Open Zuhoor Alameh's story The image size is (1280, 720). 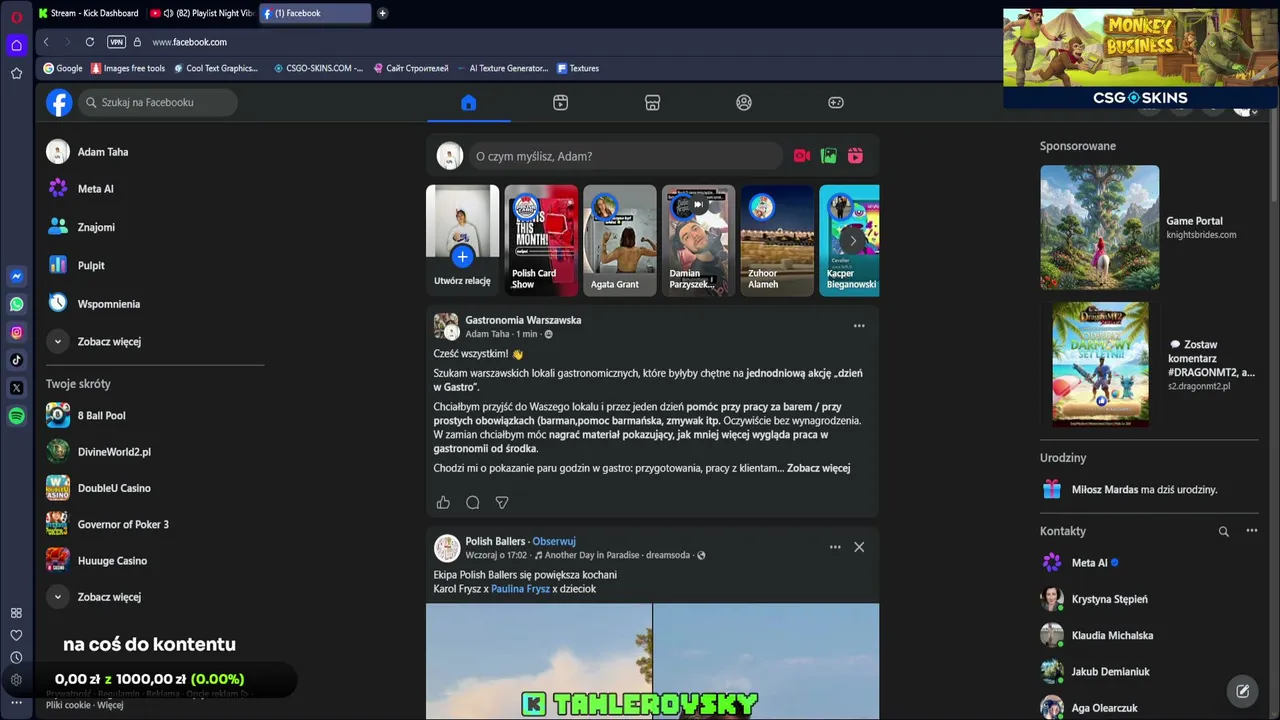(x=777, y=240)
